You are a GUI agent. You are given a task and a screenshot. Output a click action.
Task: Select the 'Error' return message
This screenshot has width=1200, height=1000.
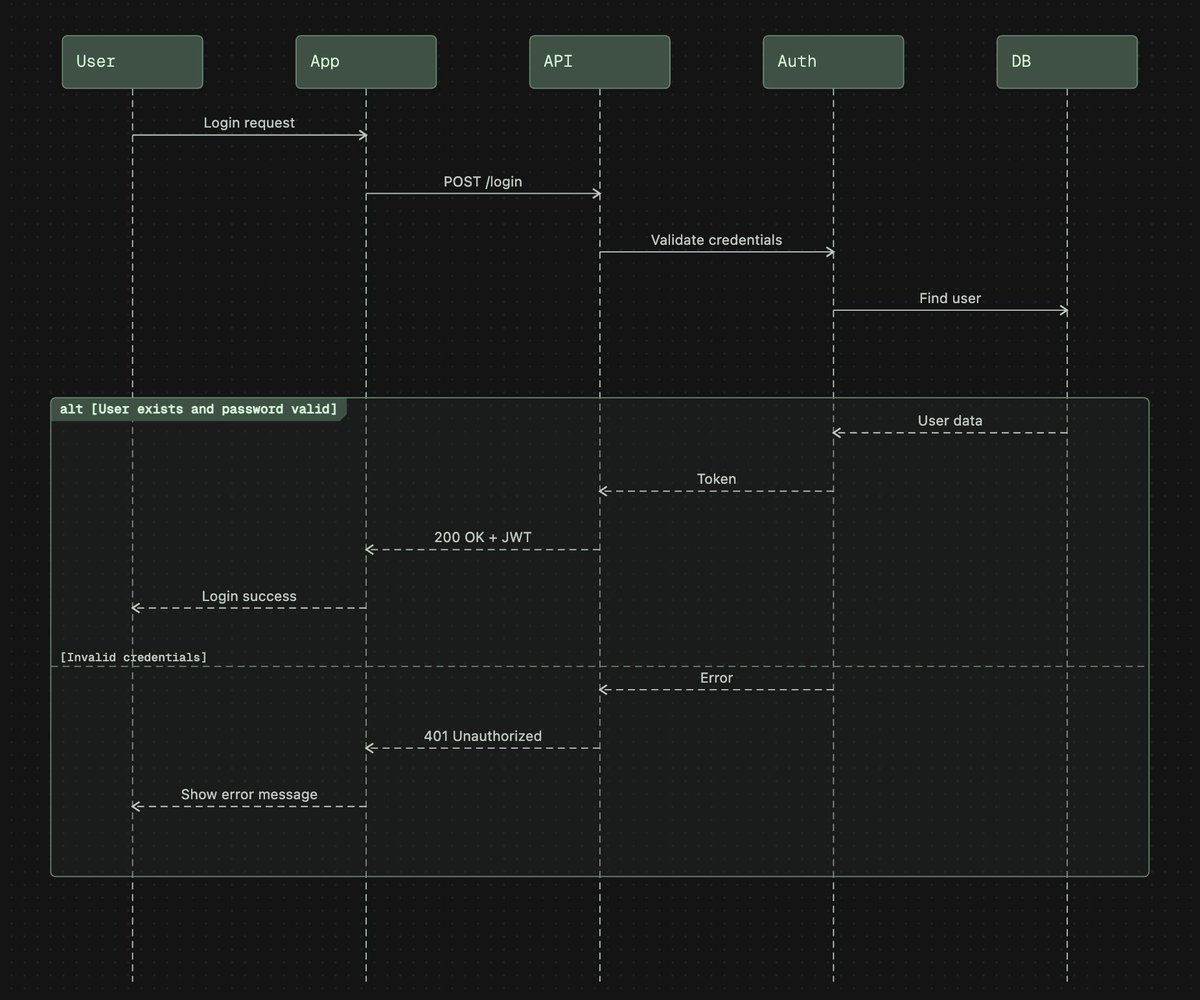coord(715,678)
